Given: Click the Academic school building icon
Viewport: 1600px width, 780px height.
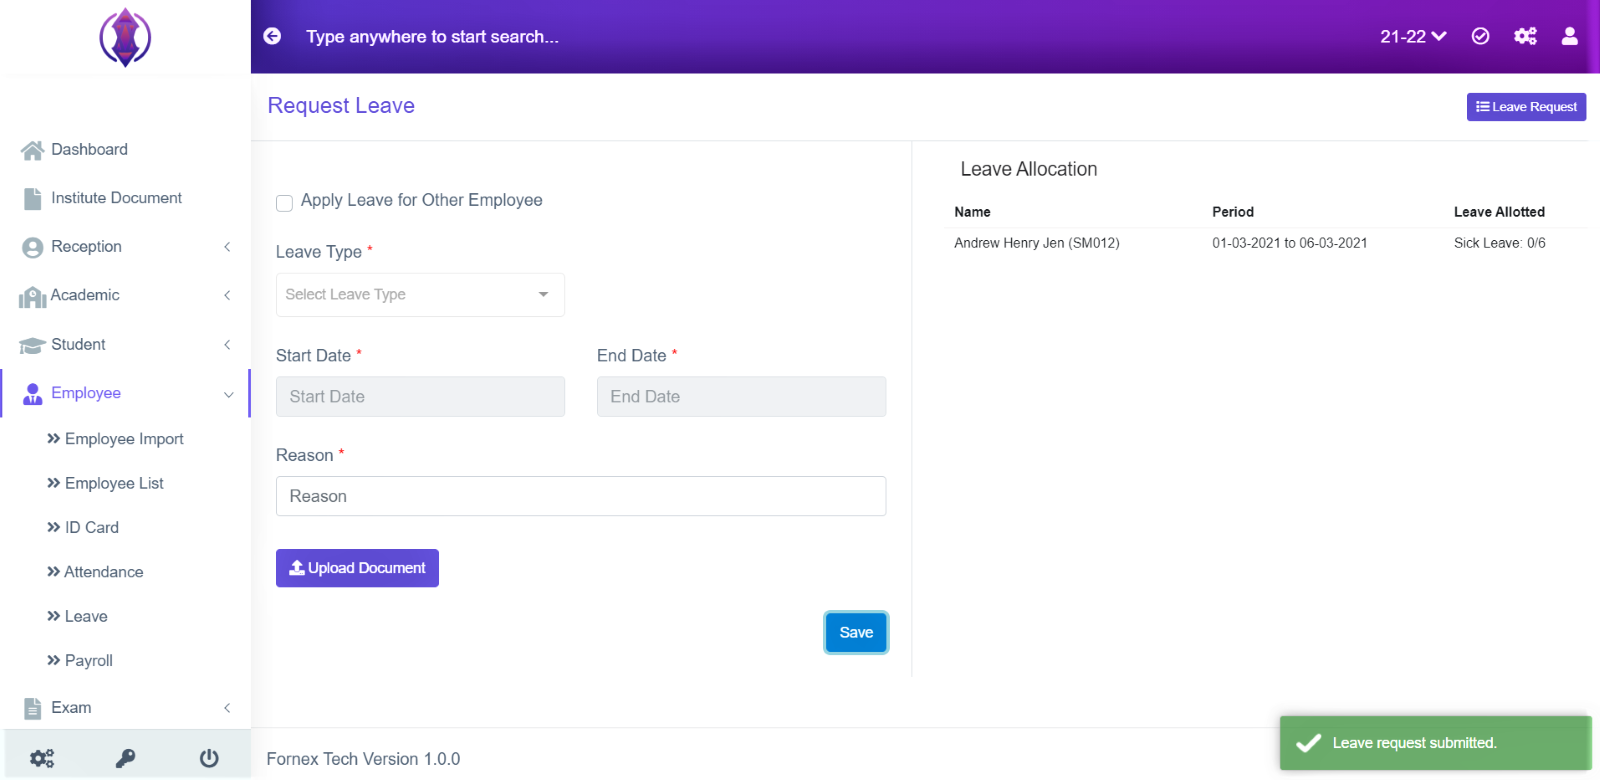Looking at the screenshot, I should click(32, 296).
